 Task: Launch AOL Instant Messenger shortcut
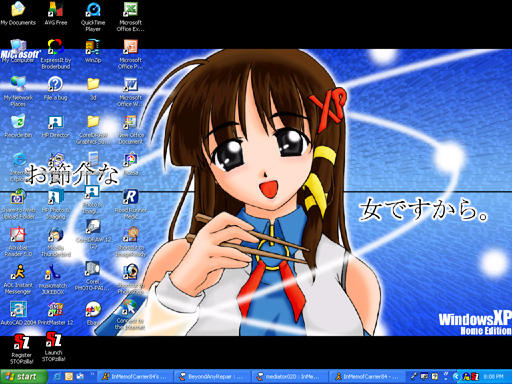coord(18,272)
